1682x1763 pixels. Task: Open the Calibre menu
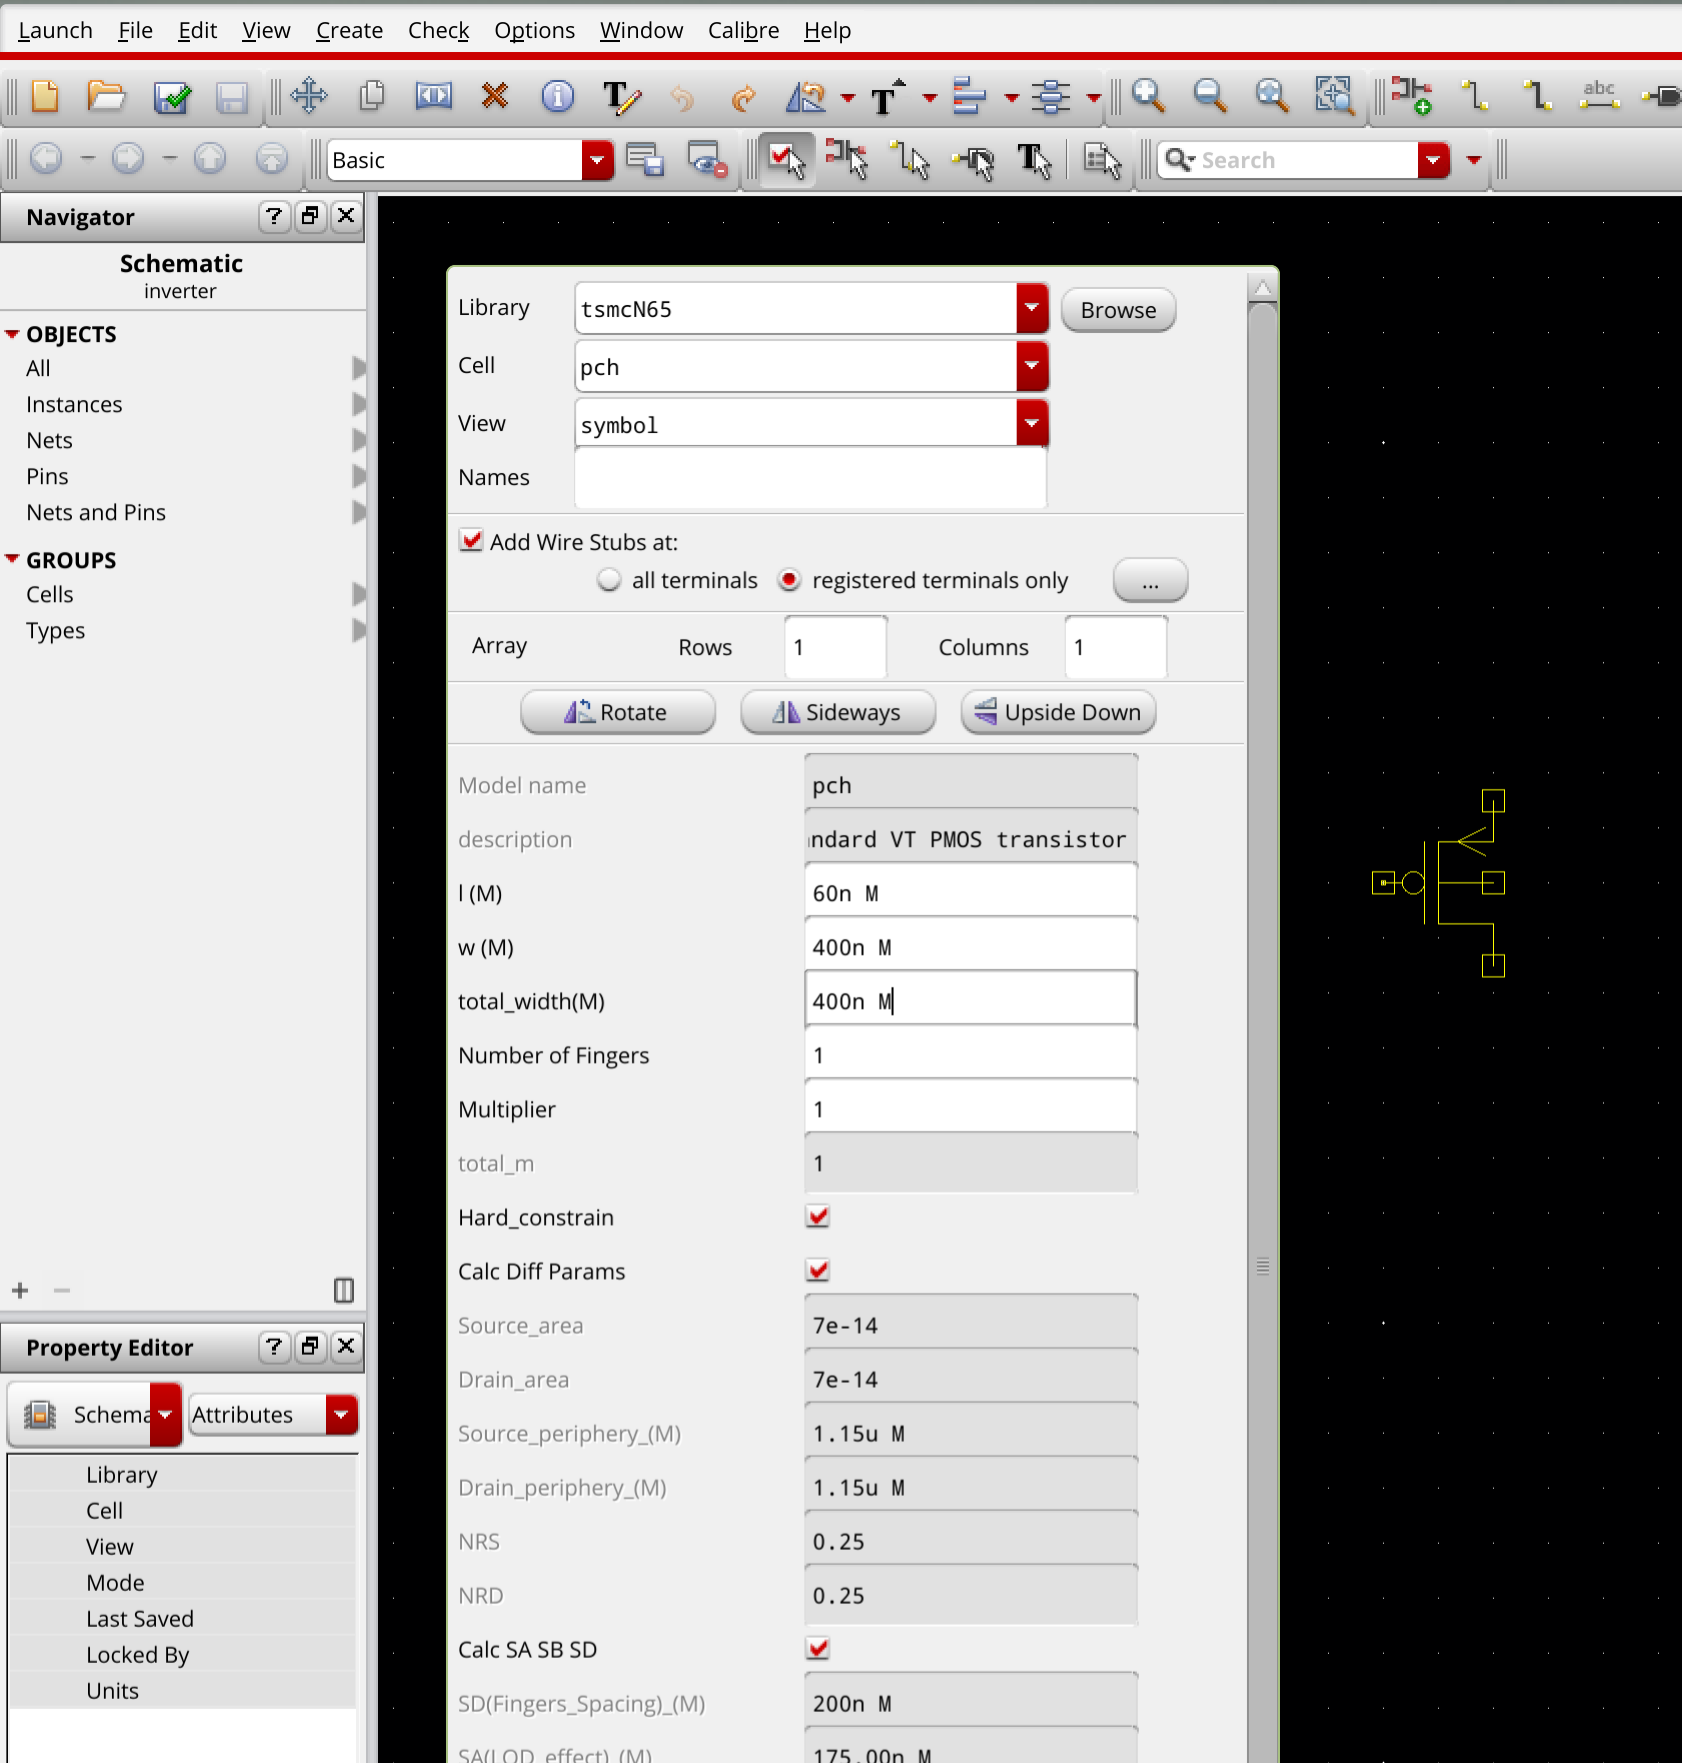pyautogui.click(x=743, y=30)
